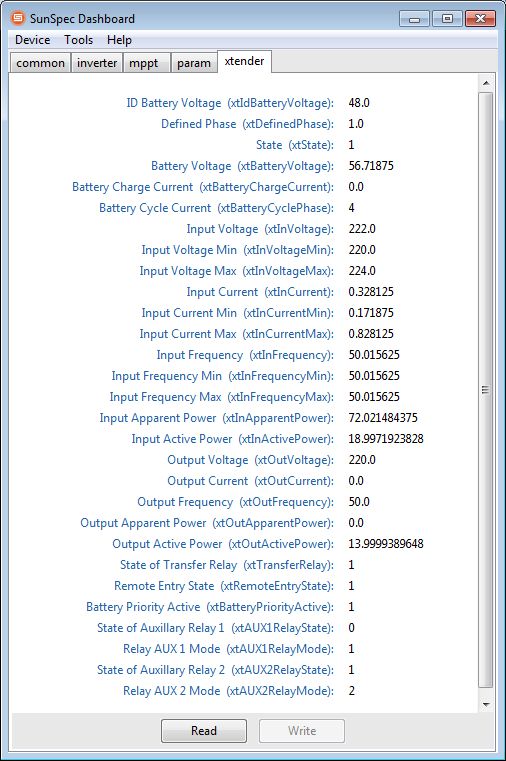Maximize the SunSpec Dashboard window

447,19
